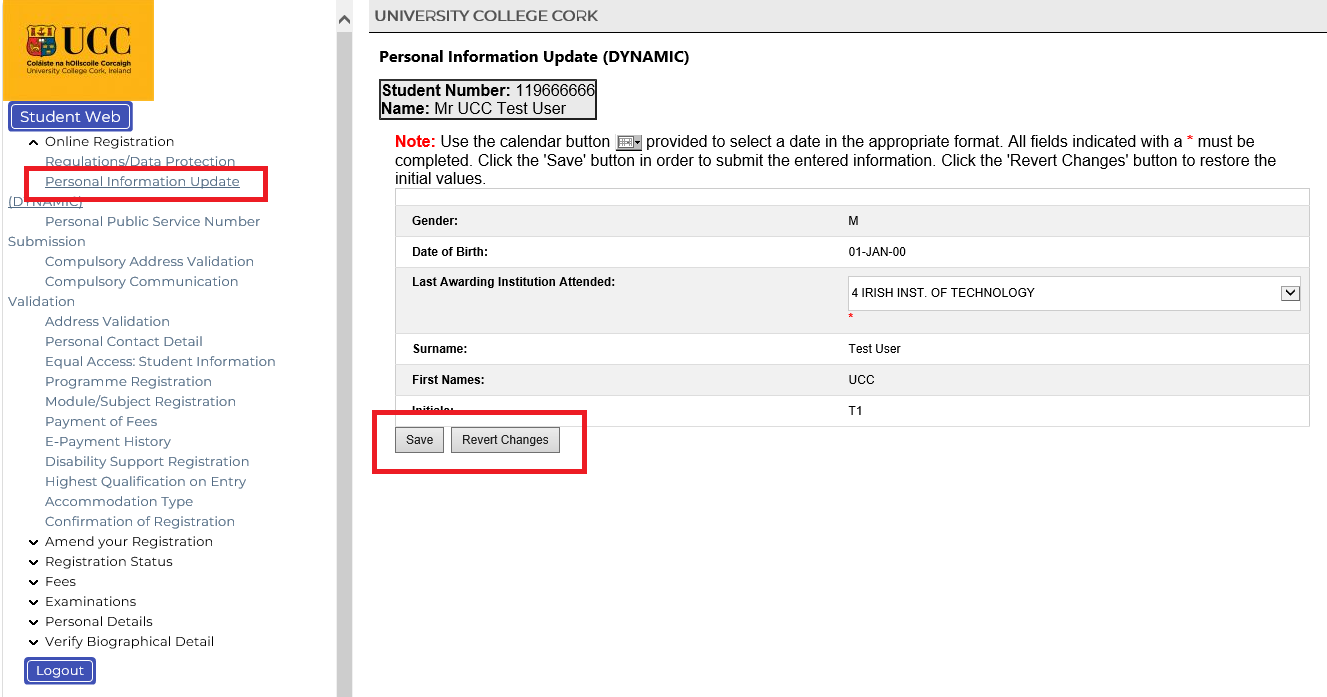
Task: Click the Gender value M
Action: pos(853,221)
